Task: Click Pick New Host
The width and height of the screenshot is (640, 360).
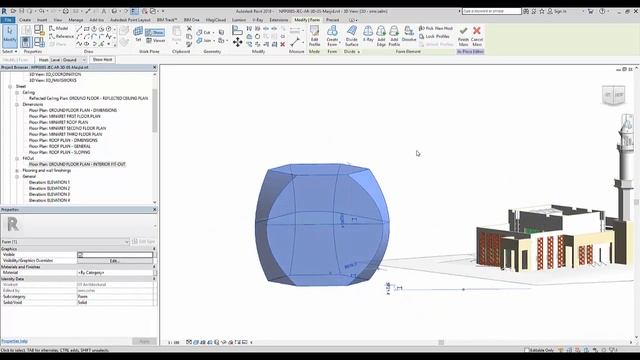Action: 436,28
